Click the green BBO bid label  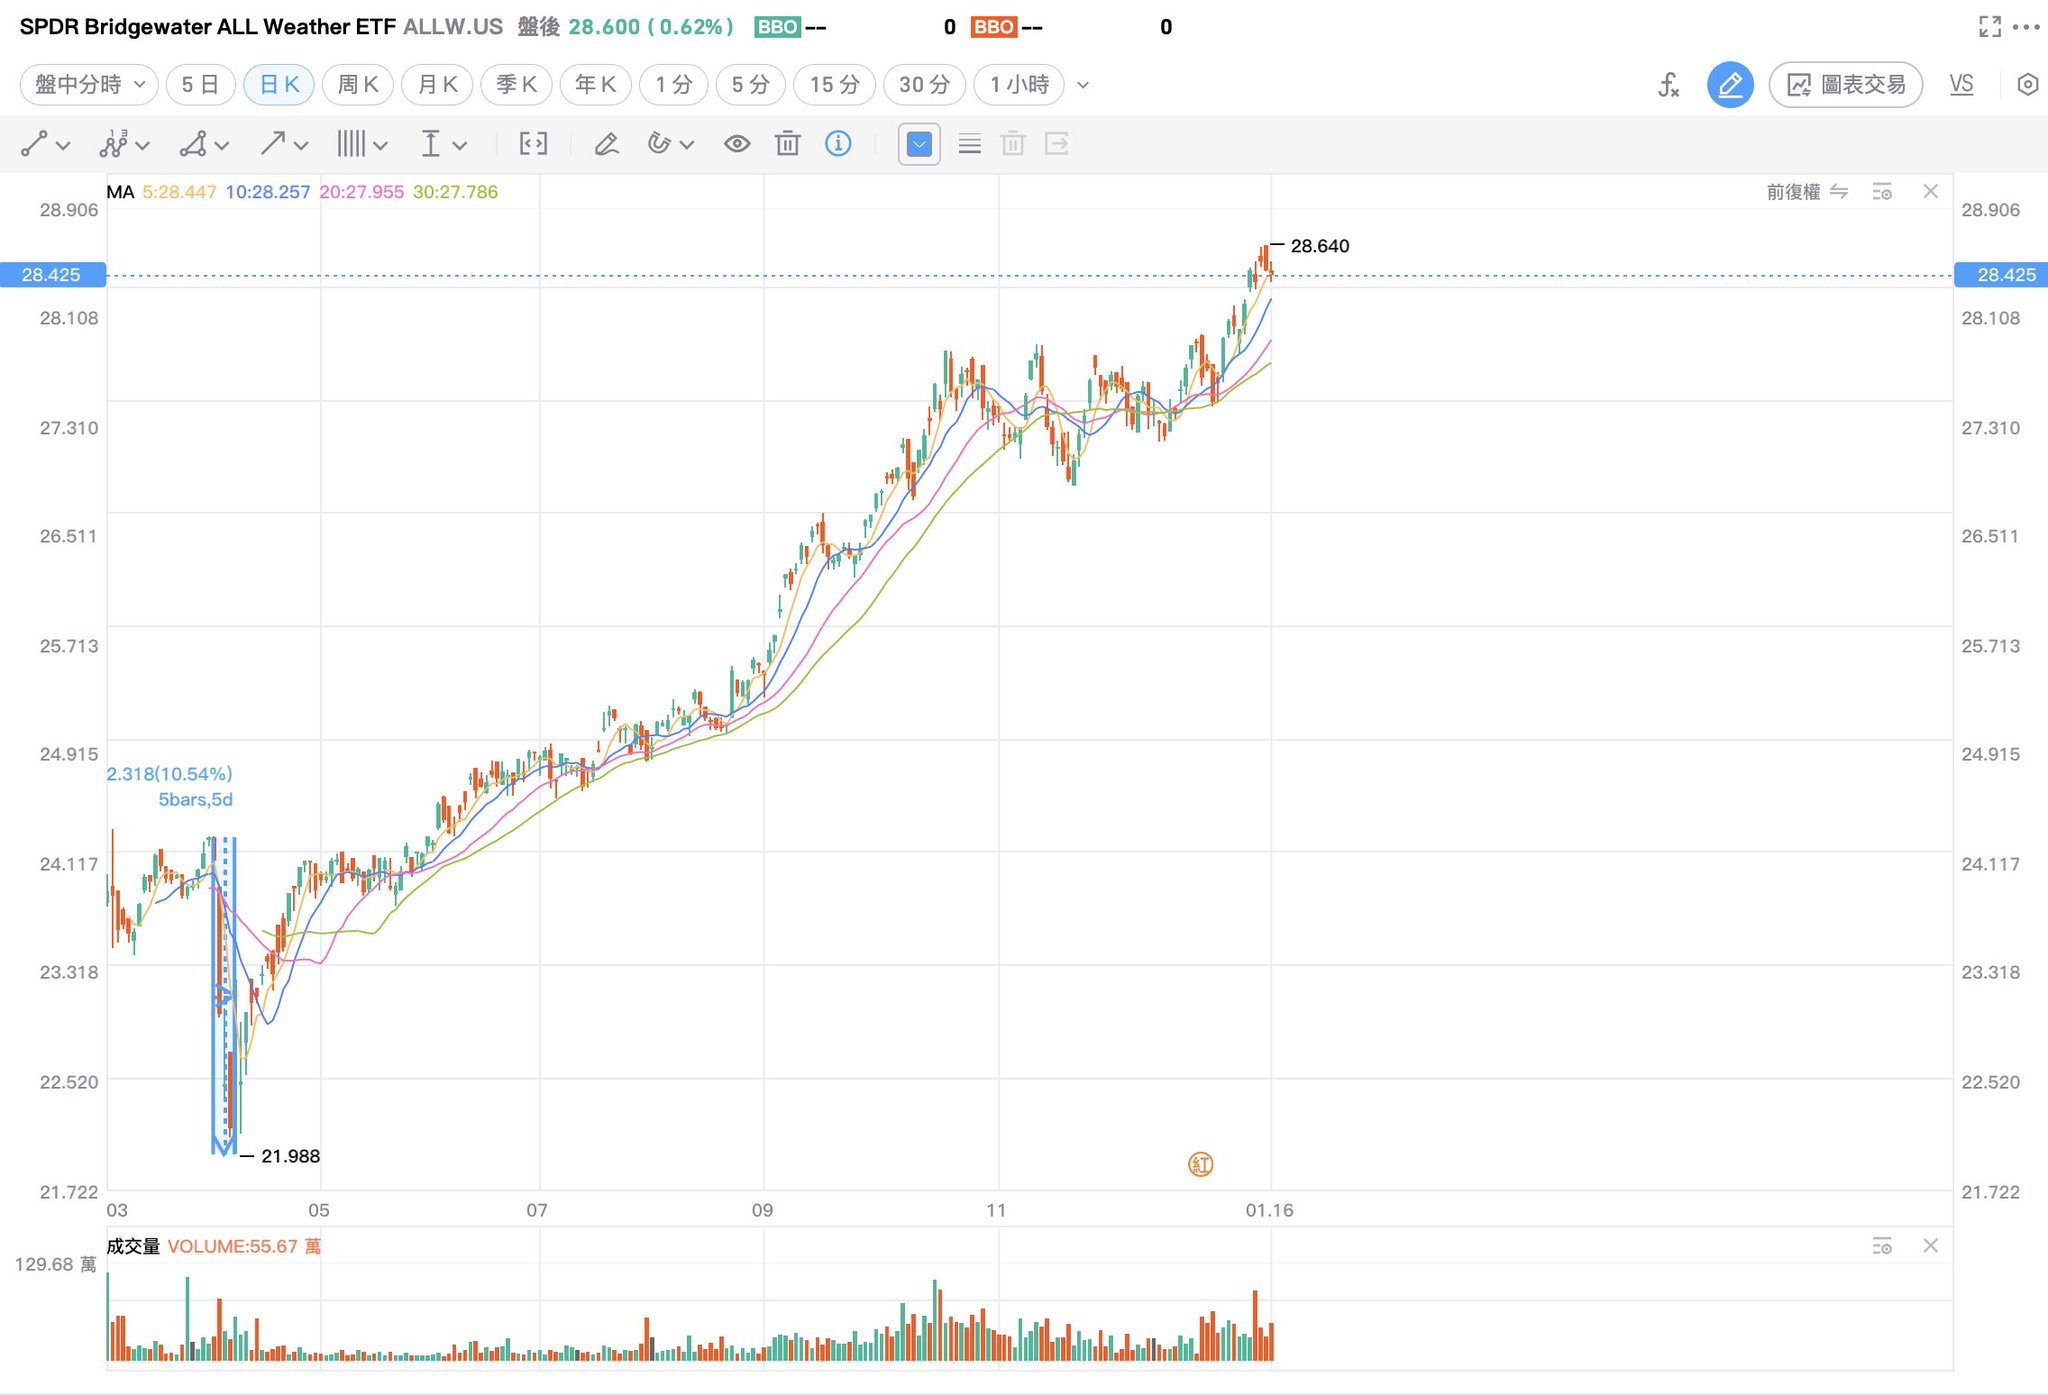(777, 27)
